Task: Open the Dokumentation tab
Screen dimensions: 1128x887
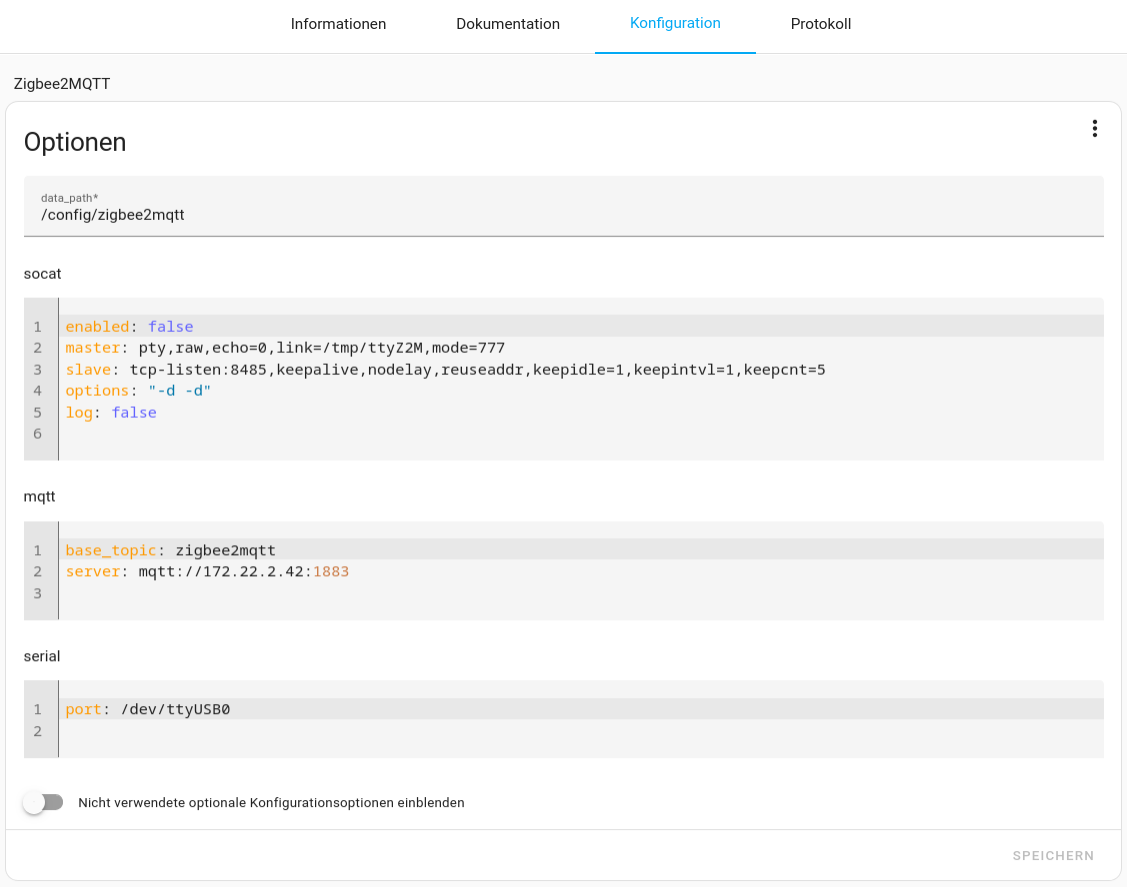Action: [x=508, y=24]
